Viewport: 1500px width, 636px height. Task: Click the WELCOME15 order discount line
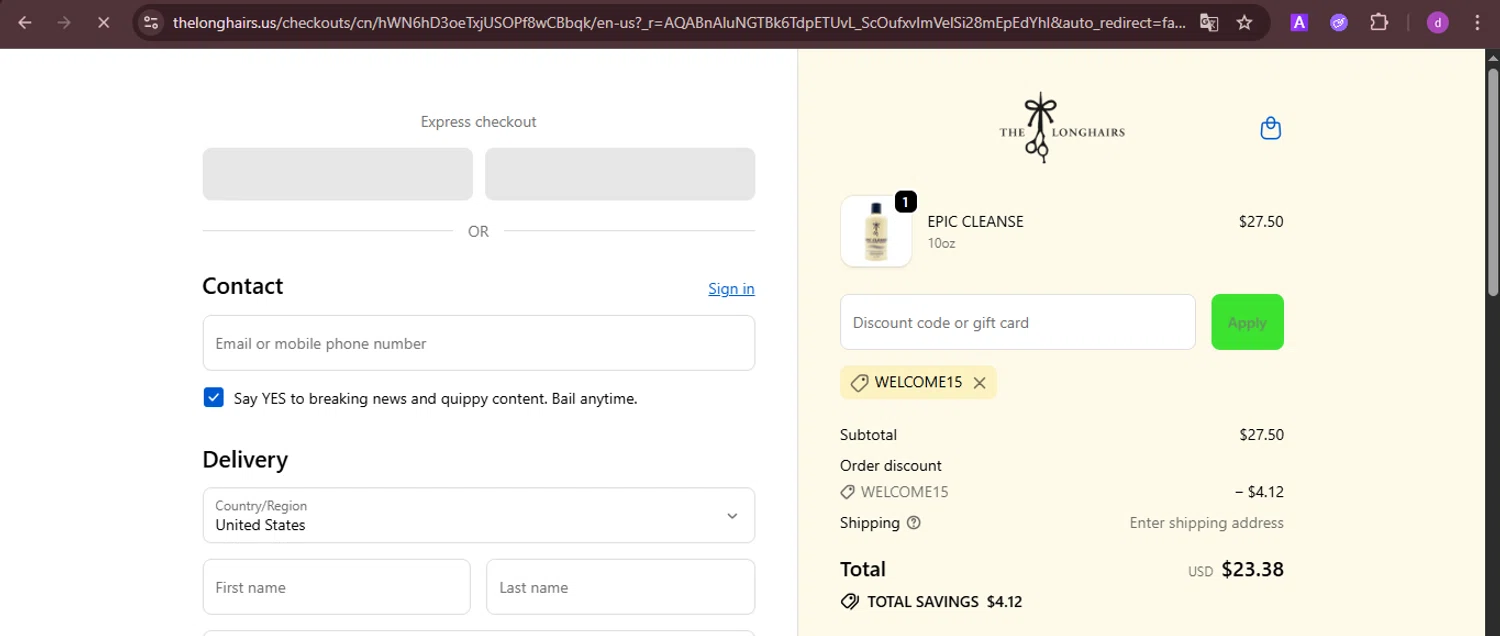click(894, 492)
